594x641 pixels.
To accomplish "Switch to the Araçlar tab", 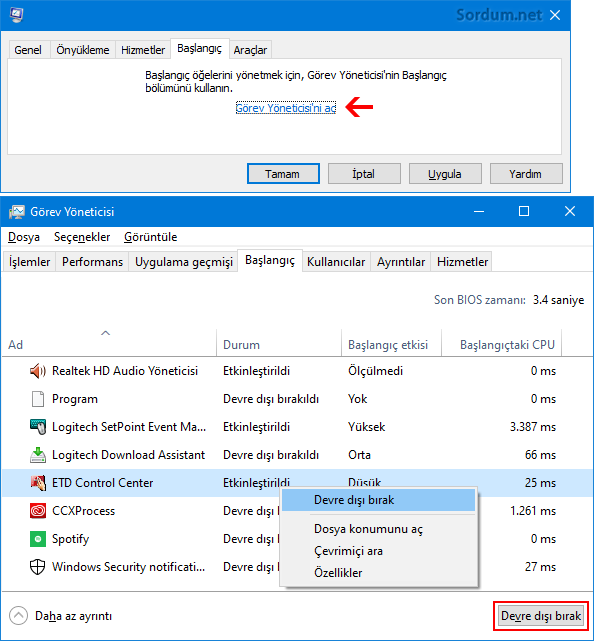I will [x=250, y=50].
